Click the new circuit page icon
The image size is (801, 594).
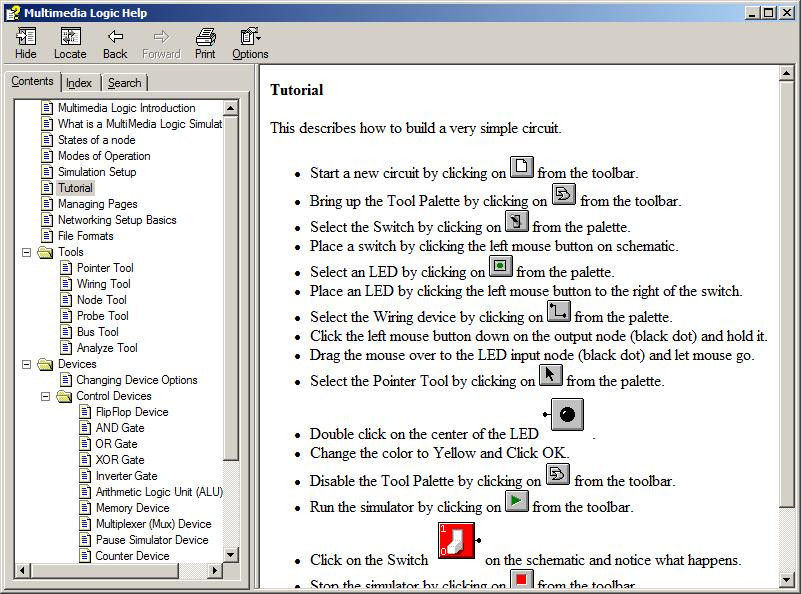(x=522, y=167)
